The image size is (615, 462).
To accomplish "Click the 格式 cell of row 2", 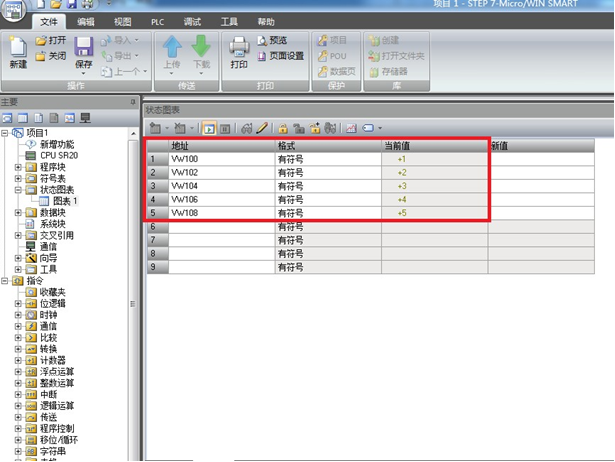I will coord(328,173).
